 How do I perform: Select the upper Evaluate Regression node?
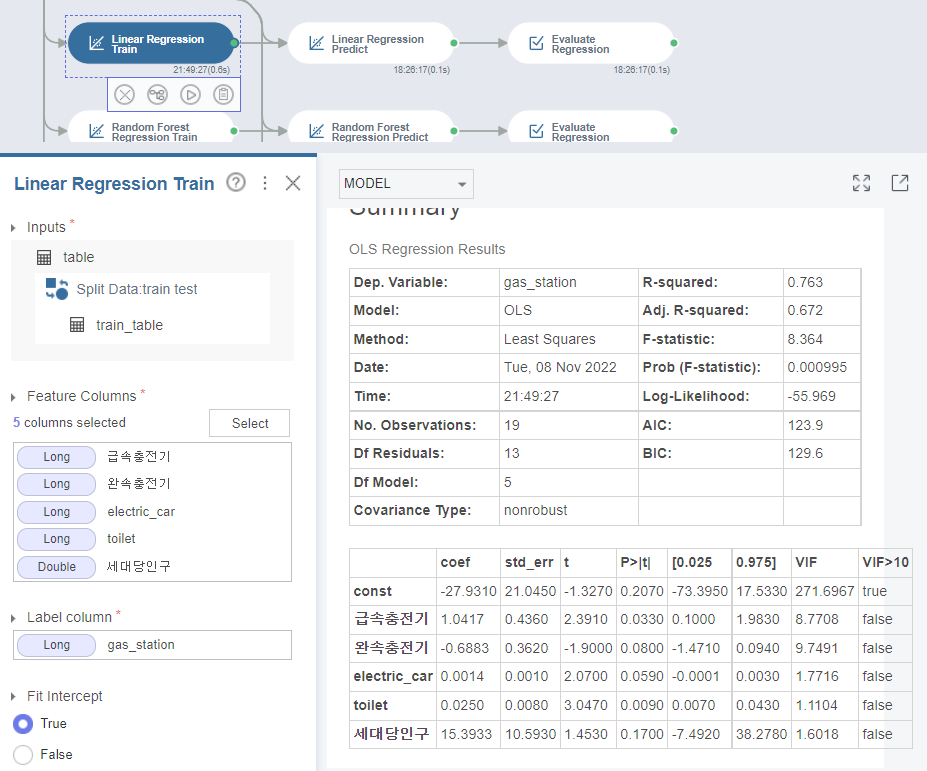pos(591,43)
